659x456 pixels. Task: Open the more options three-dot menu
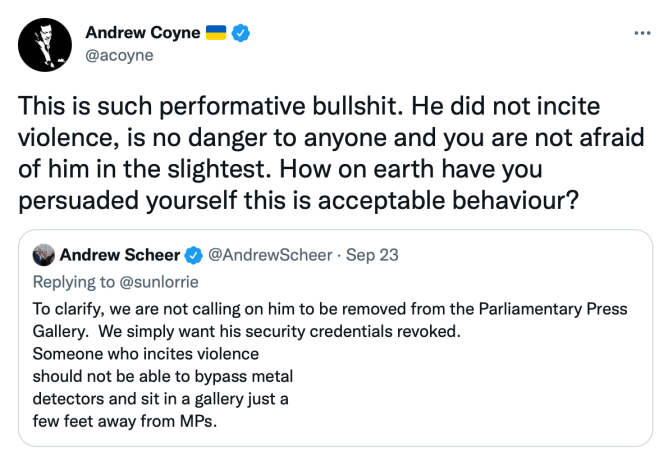[642, 32]
